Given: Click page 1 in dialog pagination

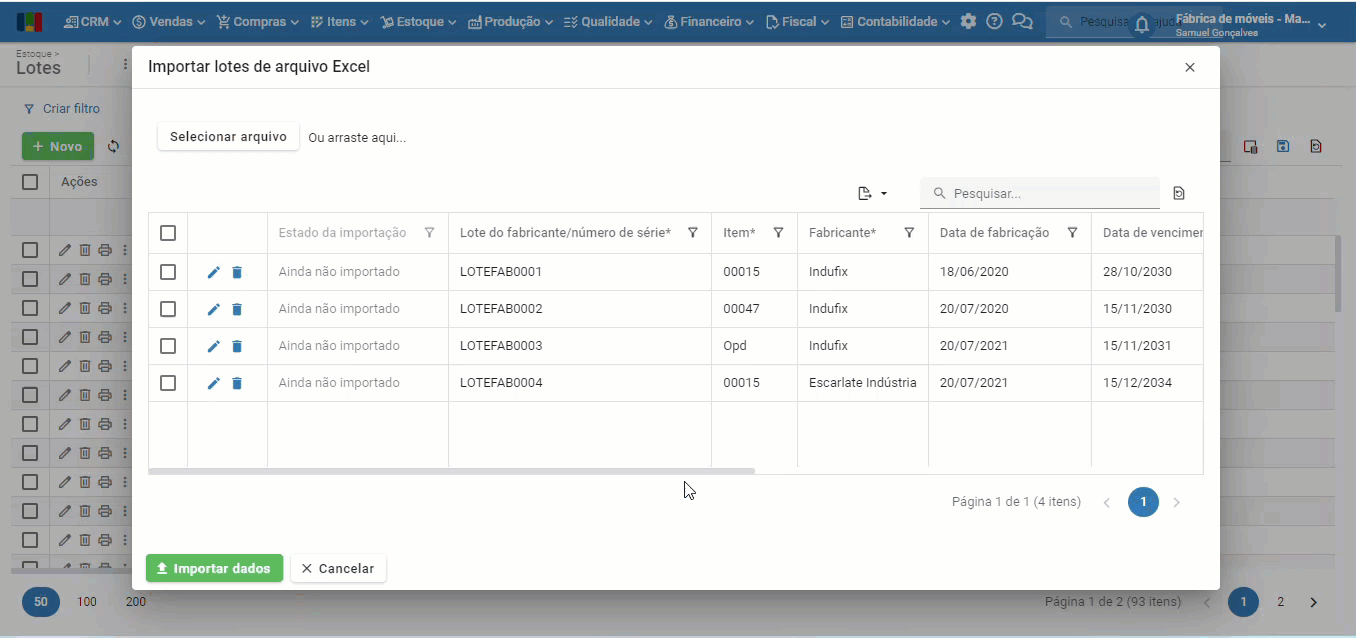Looking at the screenshot, I should pyautogui.click(x=1143, y=502).
